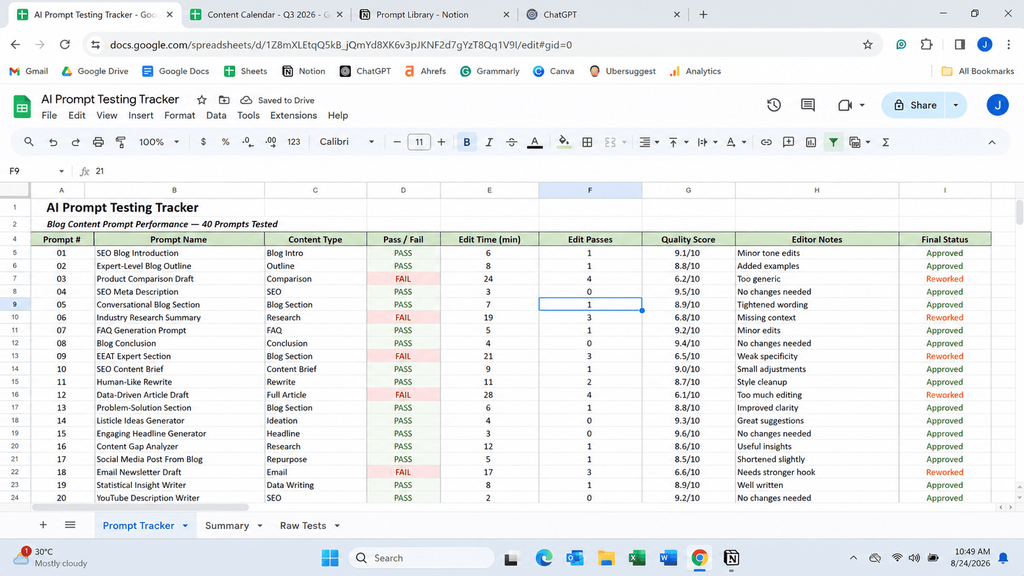Image resolution: width=1024 pixels, height=576 pixels.
Task: Open the functions sigma menu
Action: 886,142
